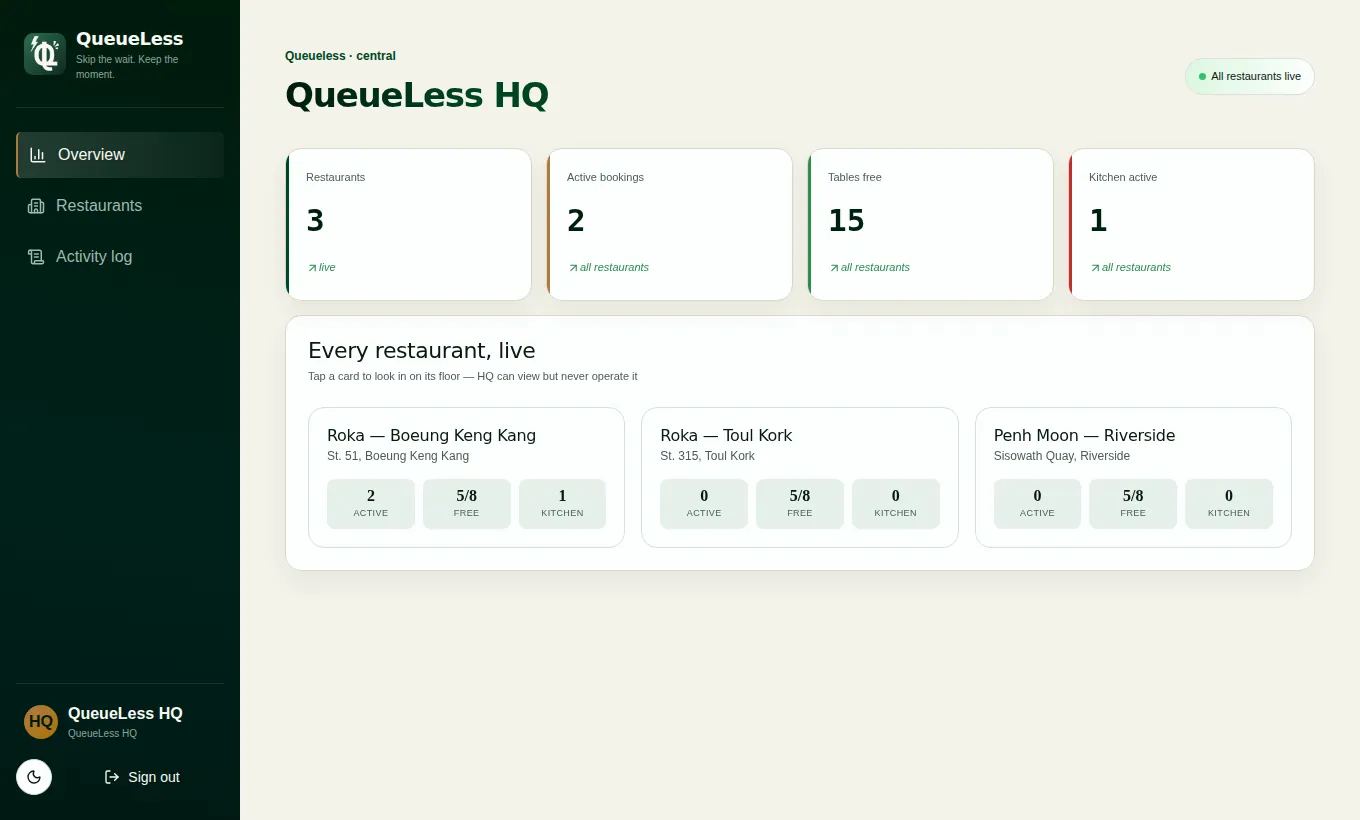Click the 'Queueless · central' breadcrumb text

[340, 56]
